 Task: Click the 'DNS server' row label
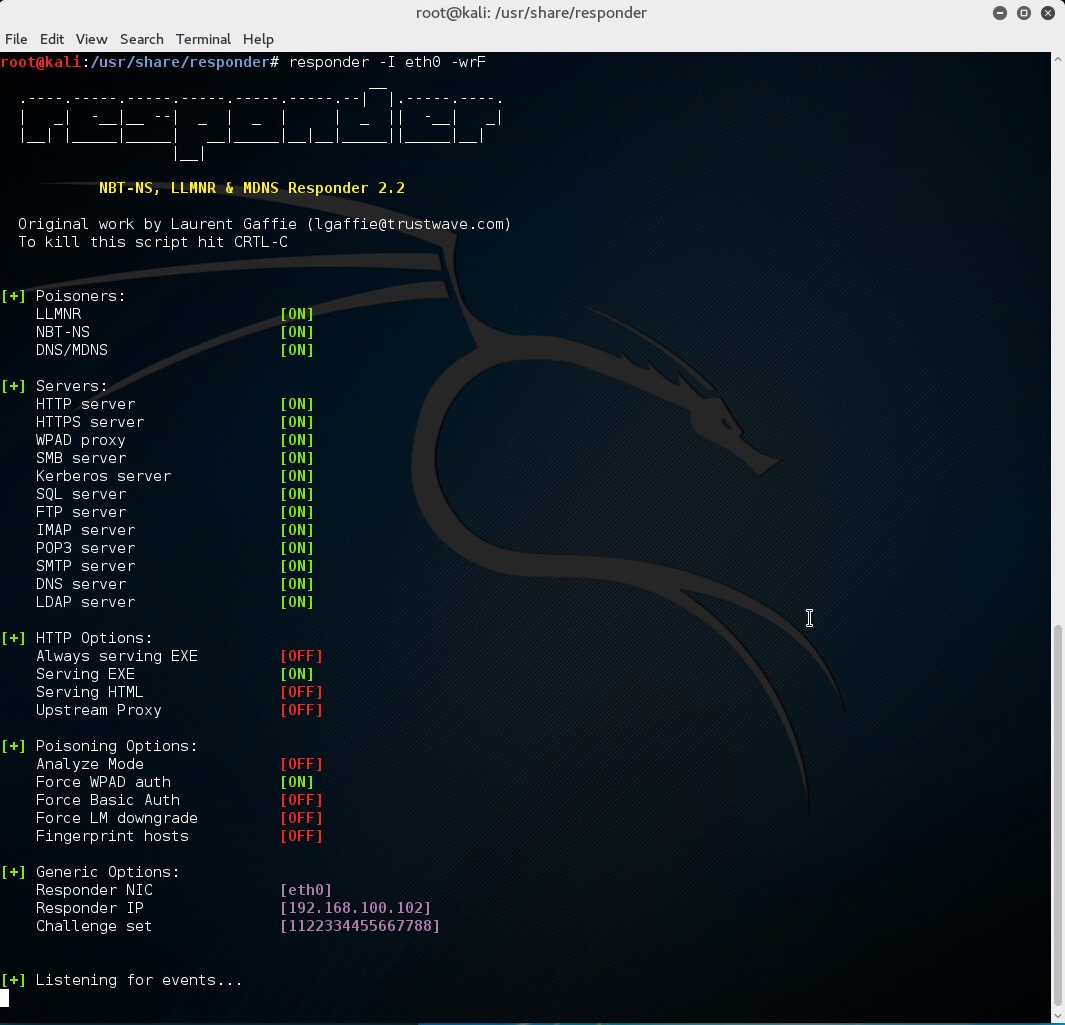pos(80,584)
